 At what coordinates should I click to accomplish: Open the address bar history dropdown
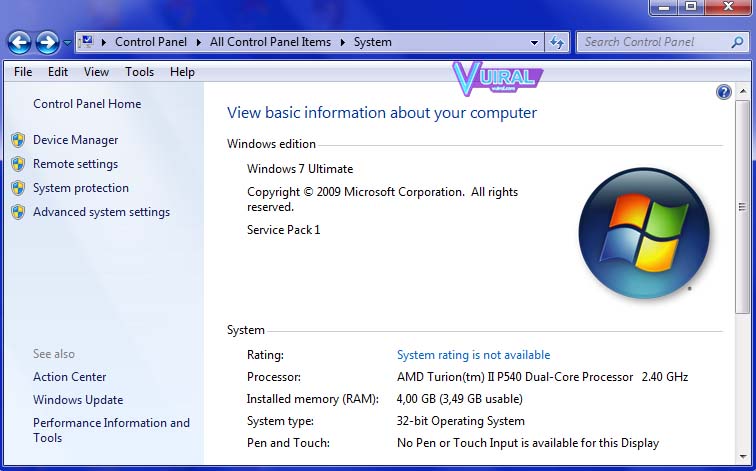point(534,42)
